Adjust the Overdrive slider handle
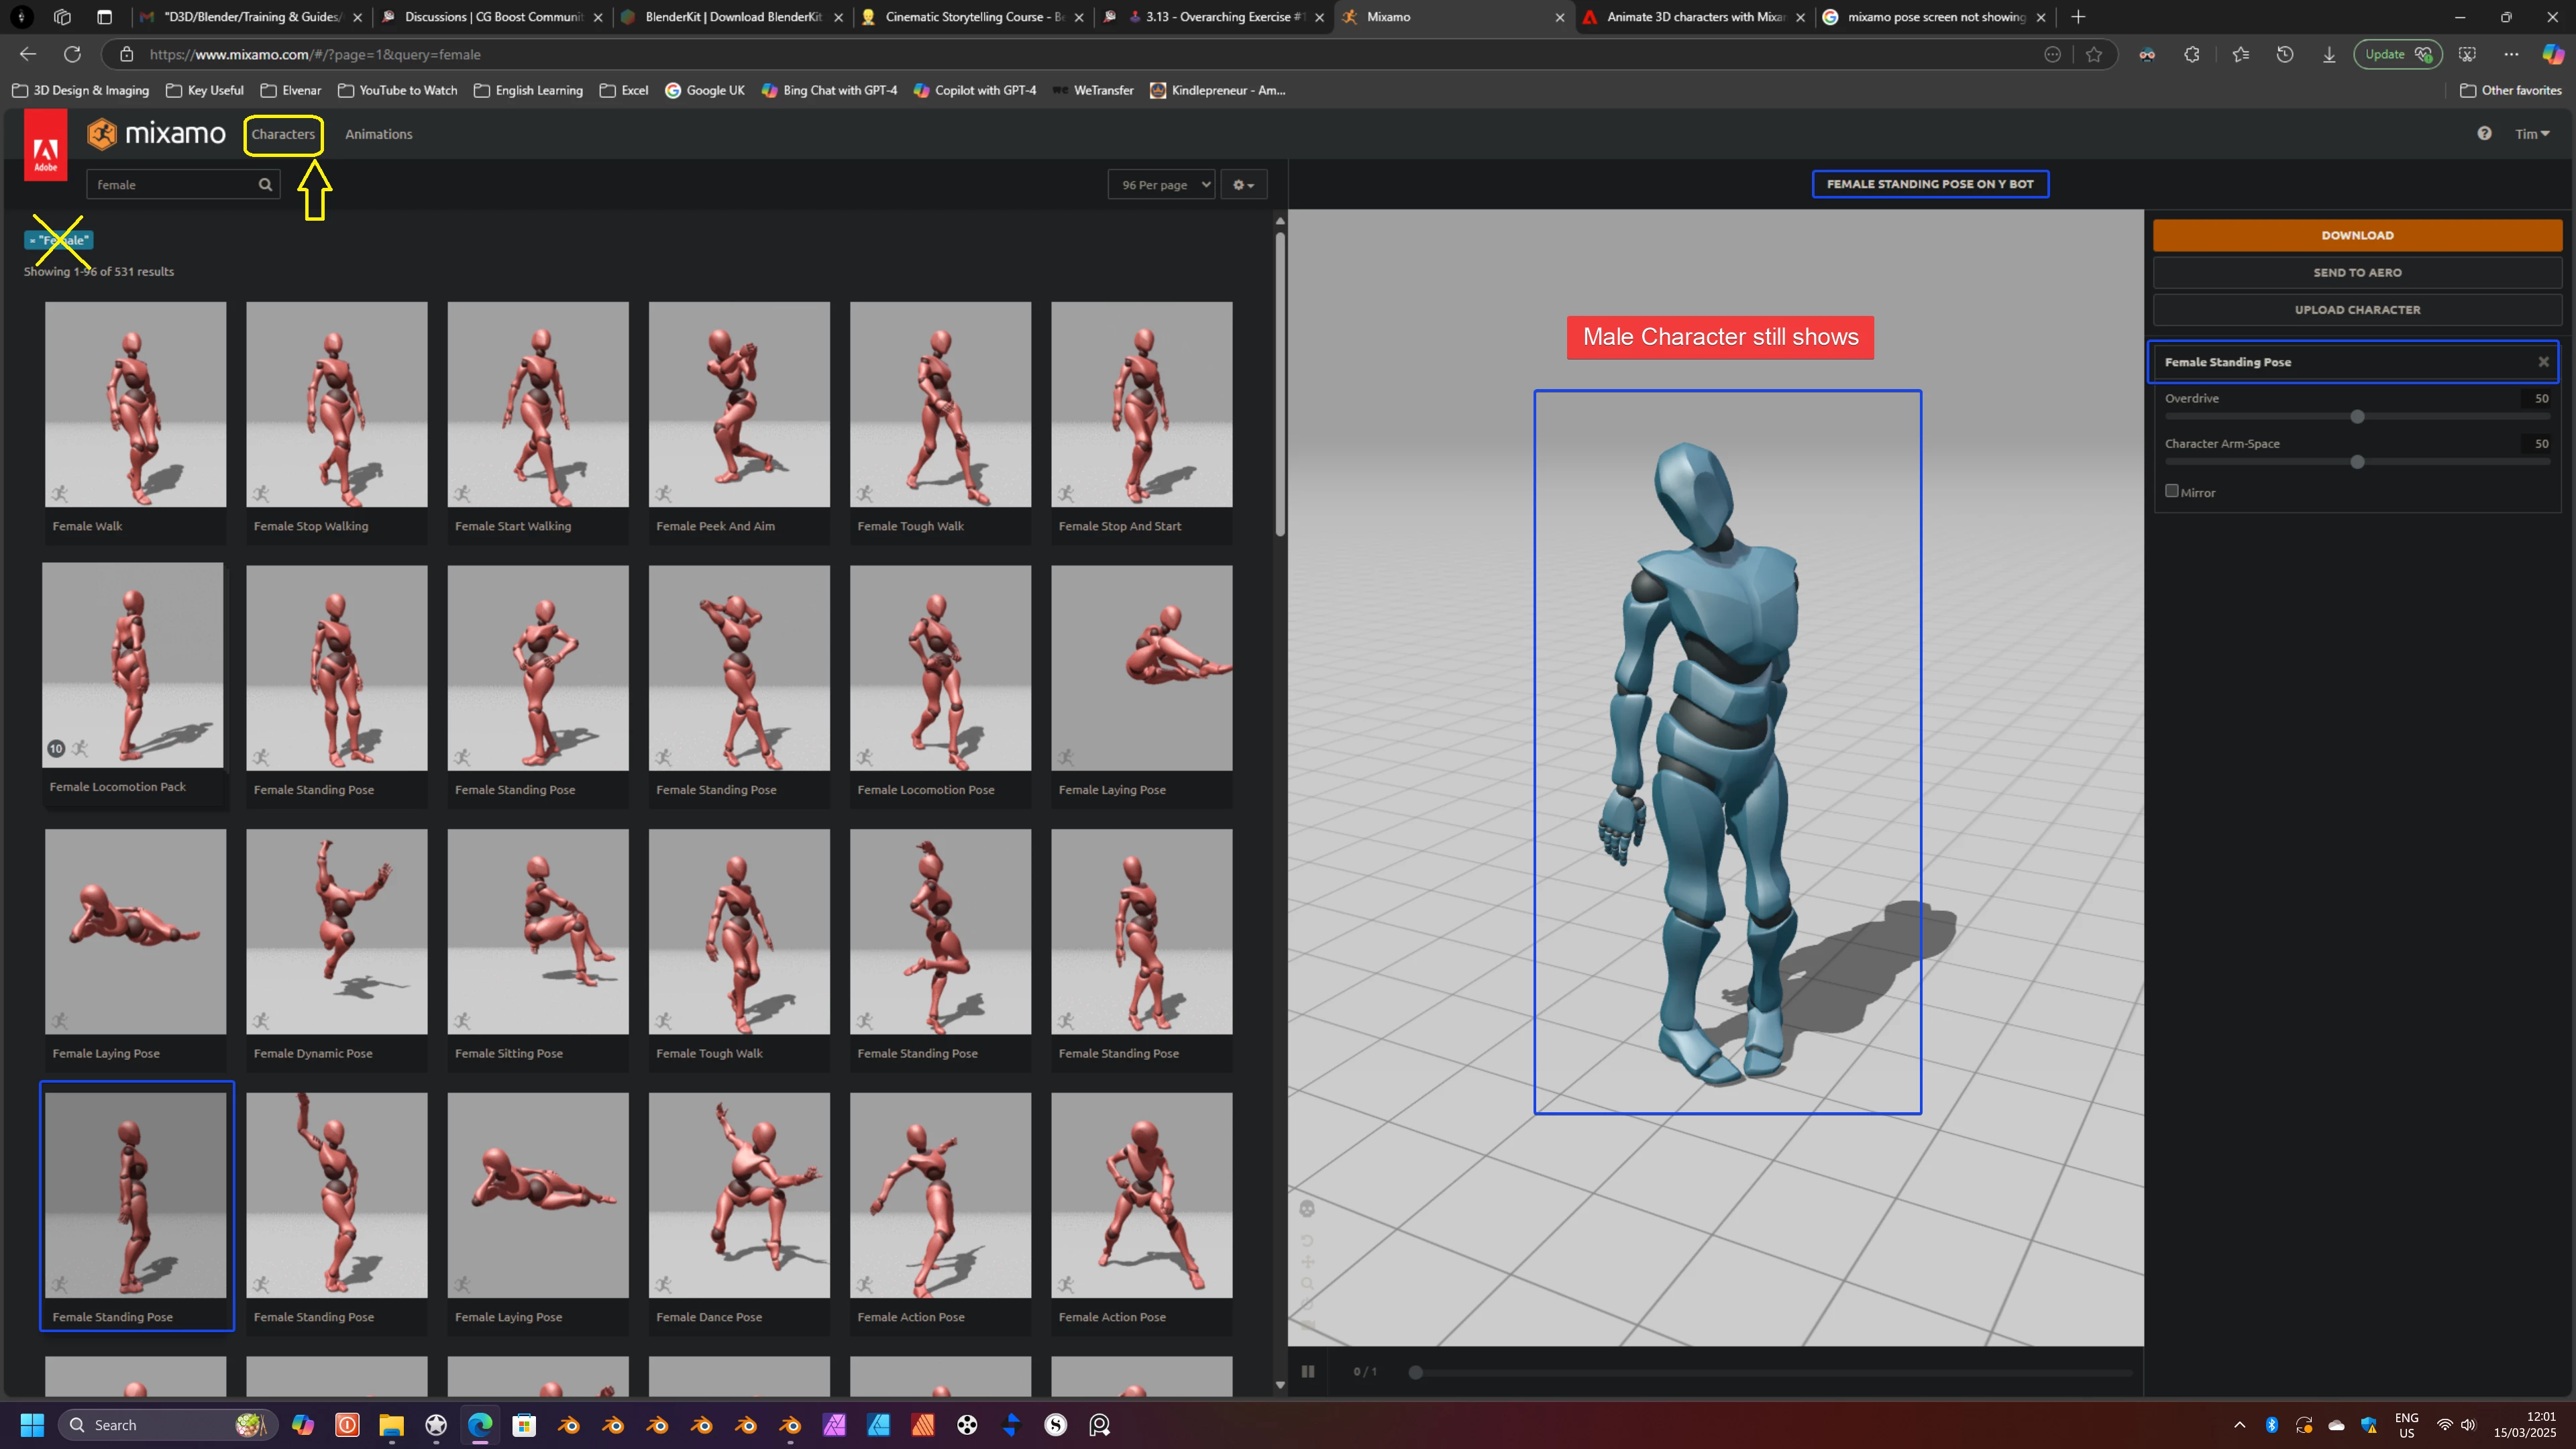Viewport: 2576px width, 1449px height. (x=2357, y=417)
